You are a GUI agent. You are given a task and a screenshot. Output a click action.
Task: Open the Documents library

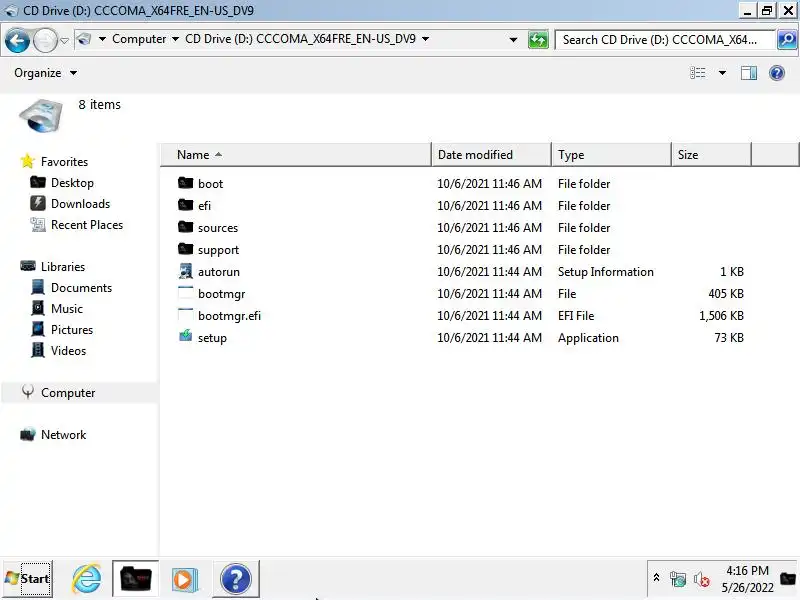click(71, 287)
